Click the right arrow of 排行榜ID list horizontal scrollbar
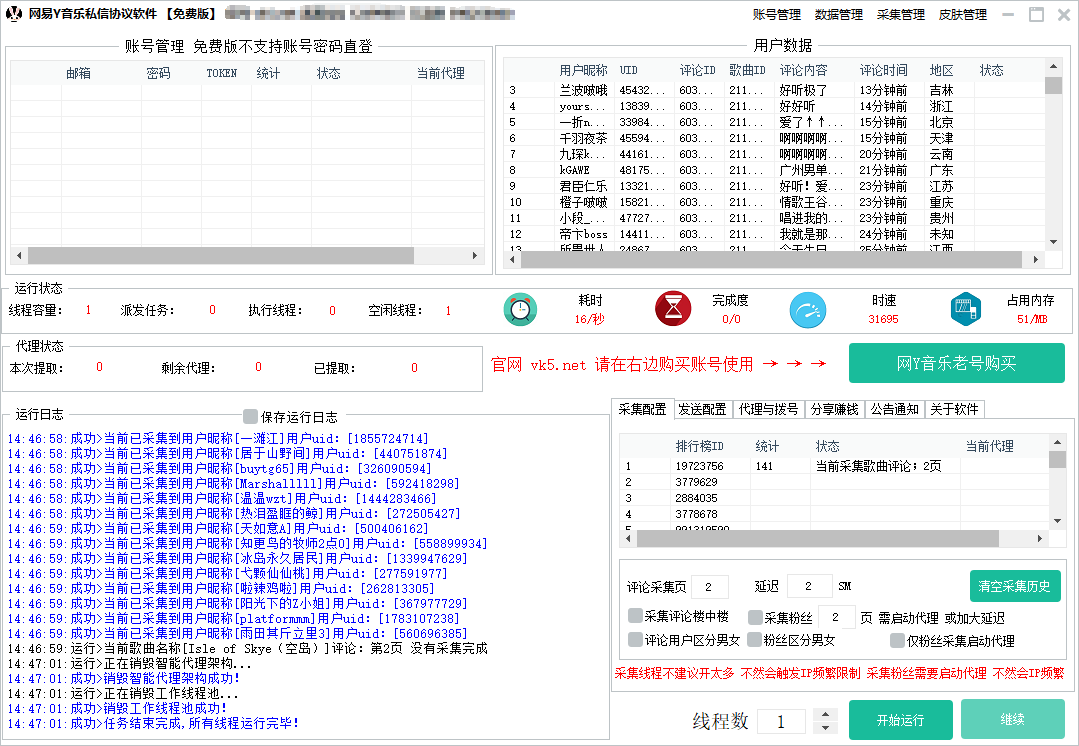The width and height of the screenshot is (1079, 746). click(1040, 538)
